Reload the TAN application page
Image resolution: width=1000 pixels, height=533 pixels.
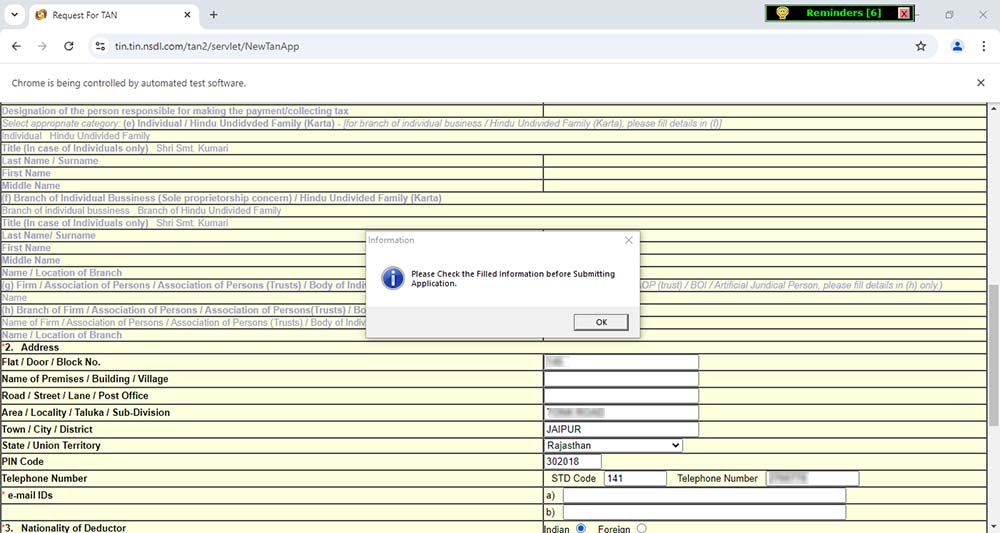tap(68, 46)
